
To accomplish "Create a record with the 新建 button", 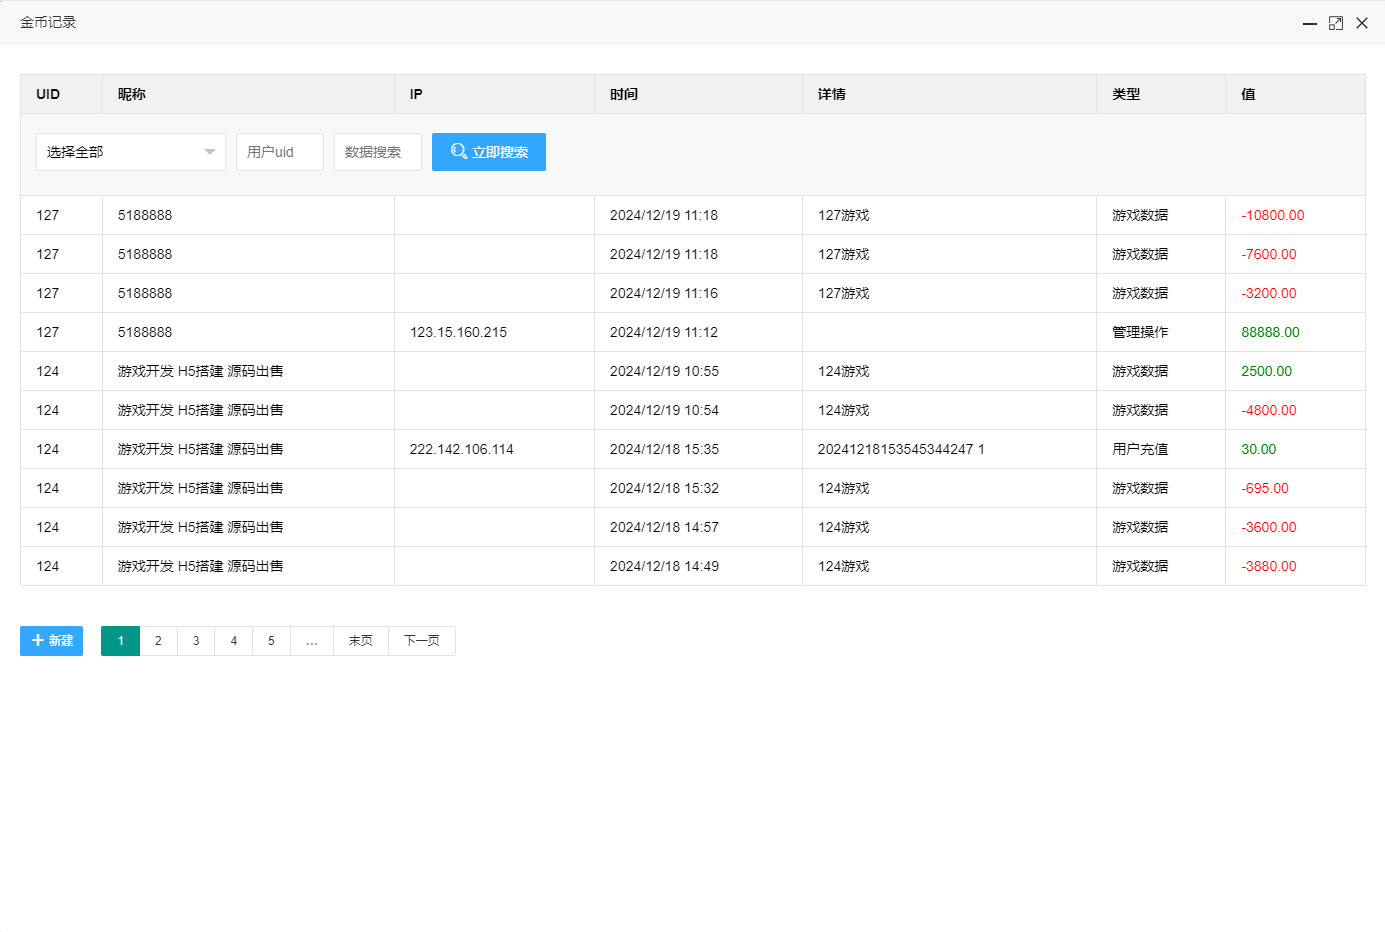I will [51, 641].
